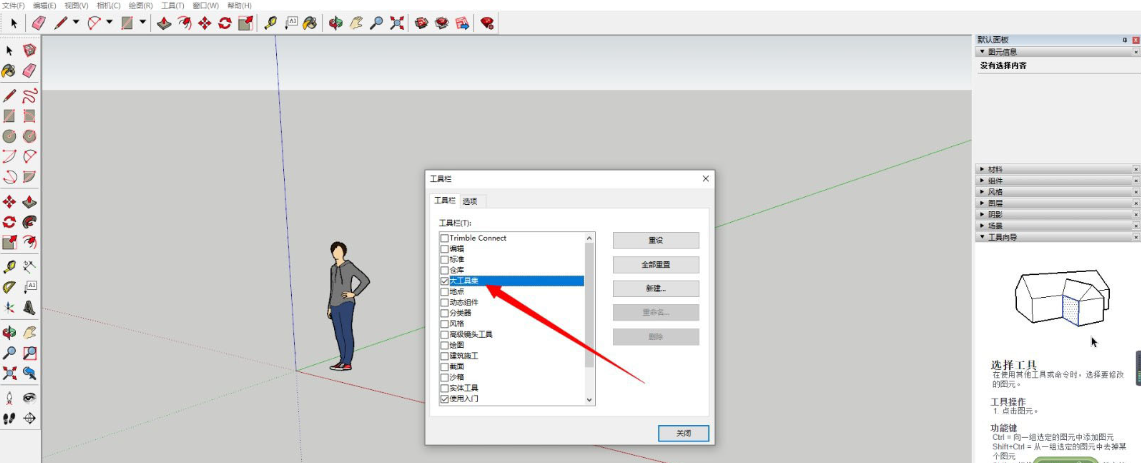Select the Move tool in top toolbar
The width and height of the screenshot is (1141, 463).
(x=204, y=23)
